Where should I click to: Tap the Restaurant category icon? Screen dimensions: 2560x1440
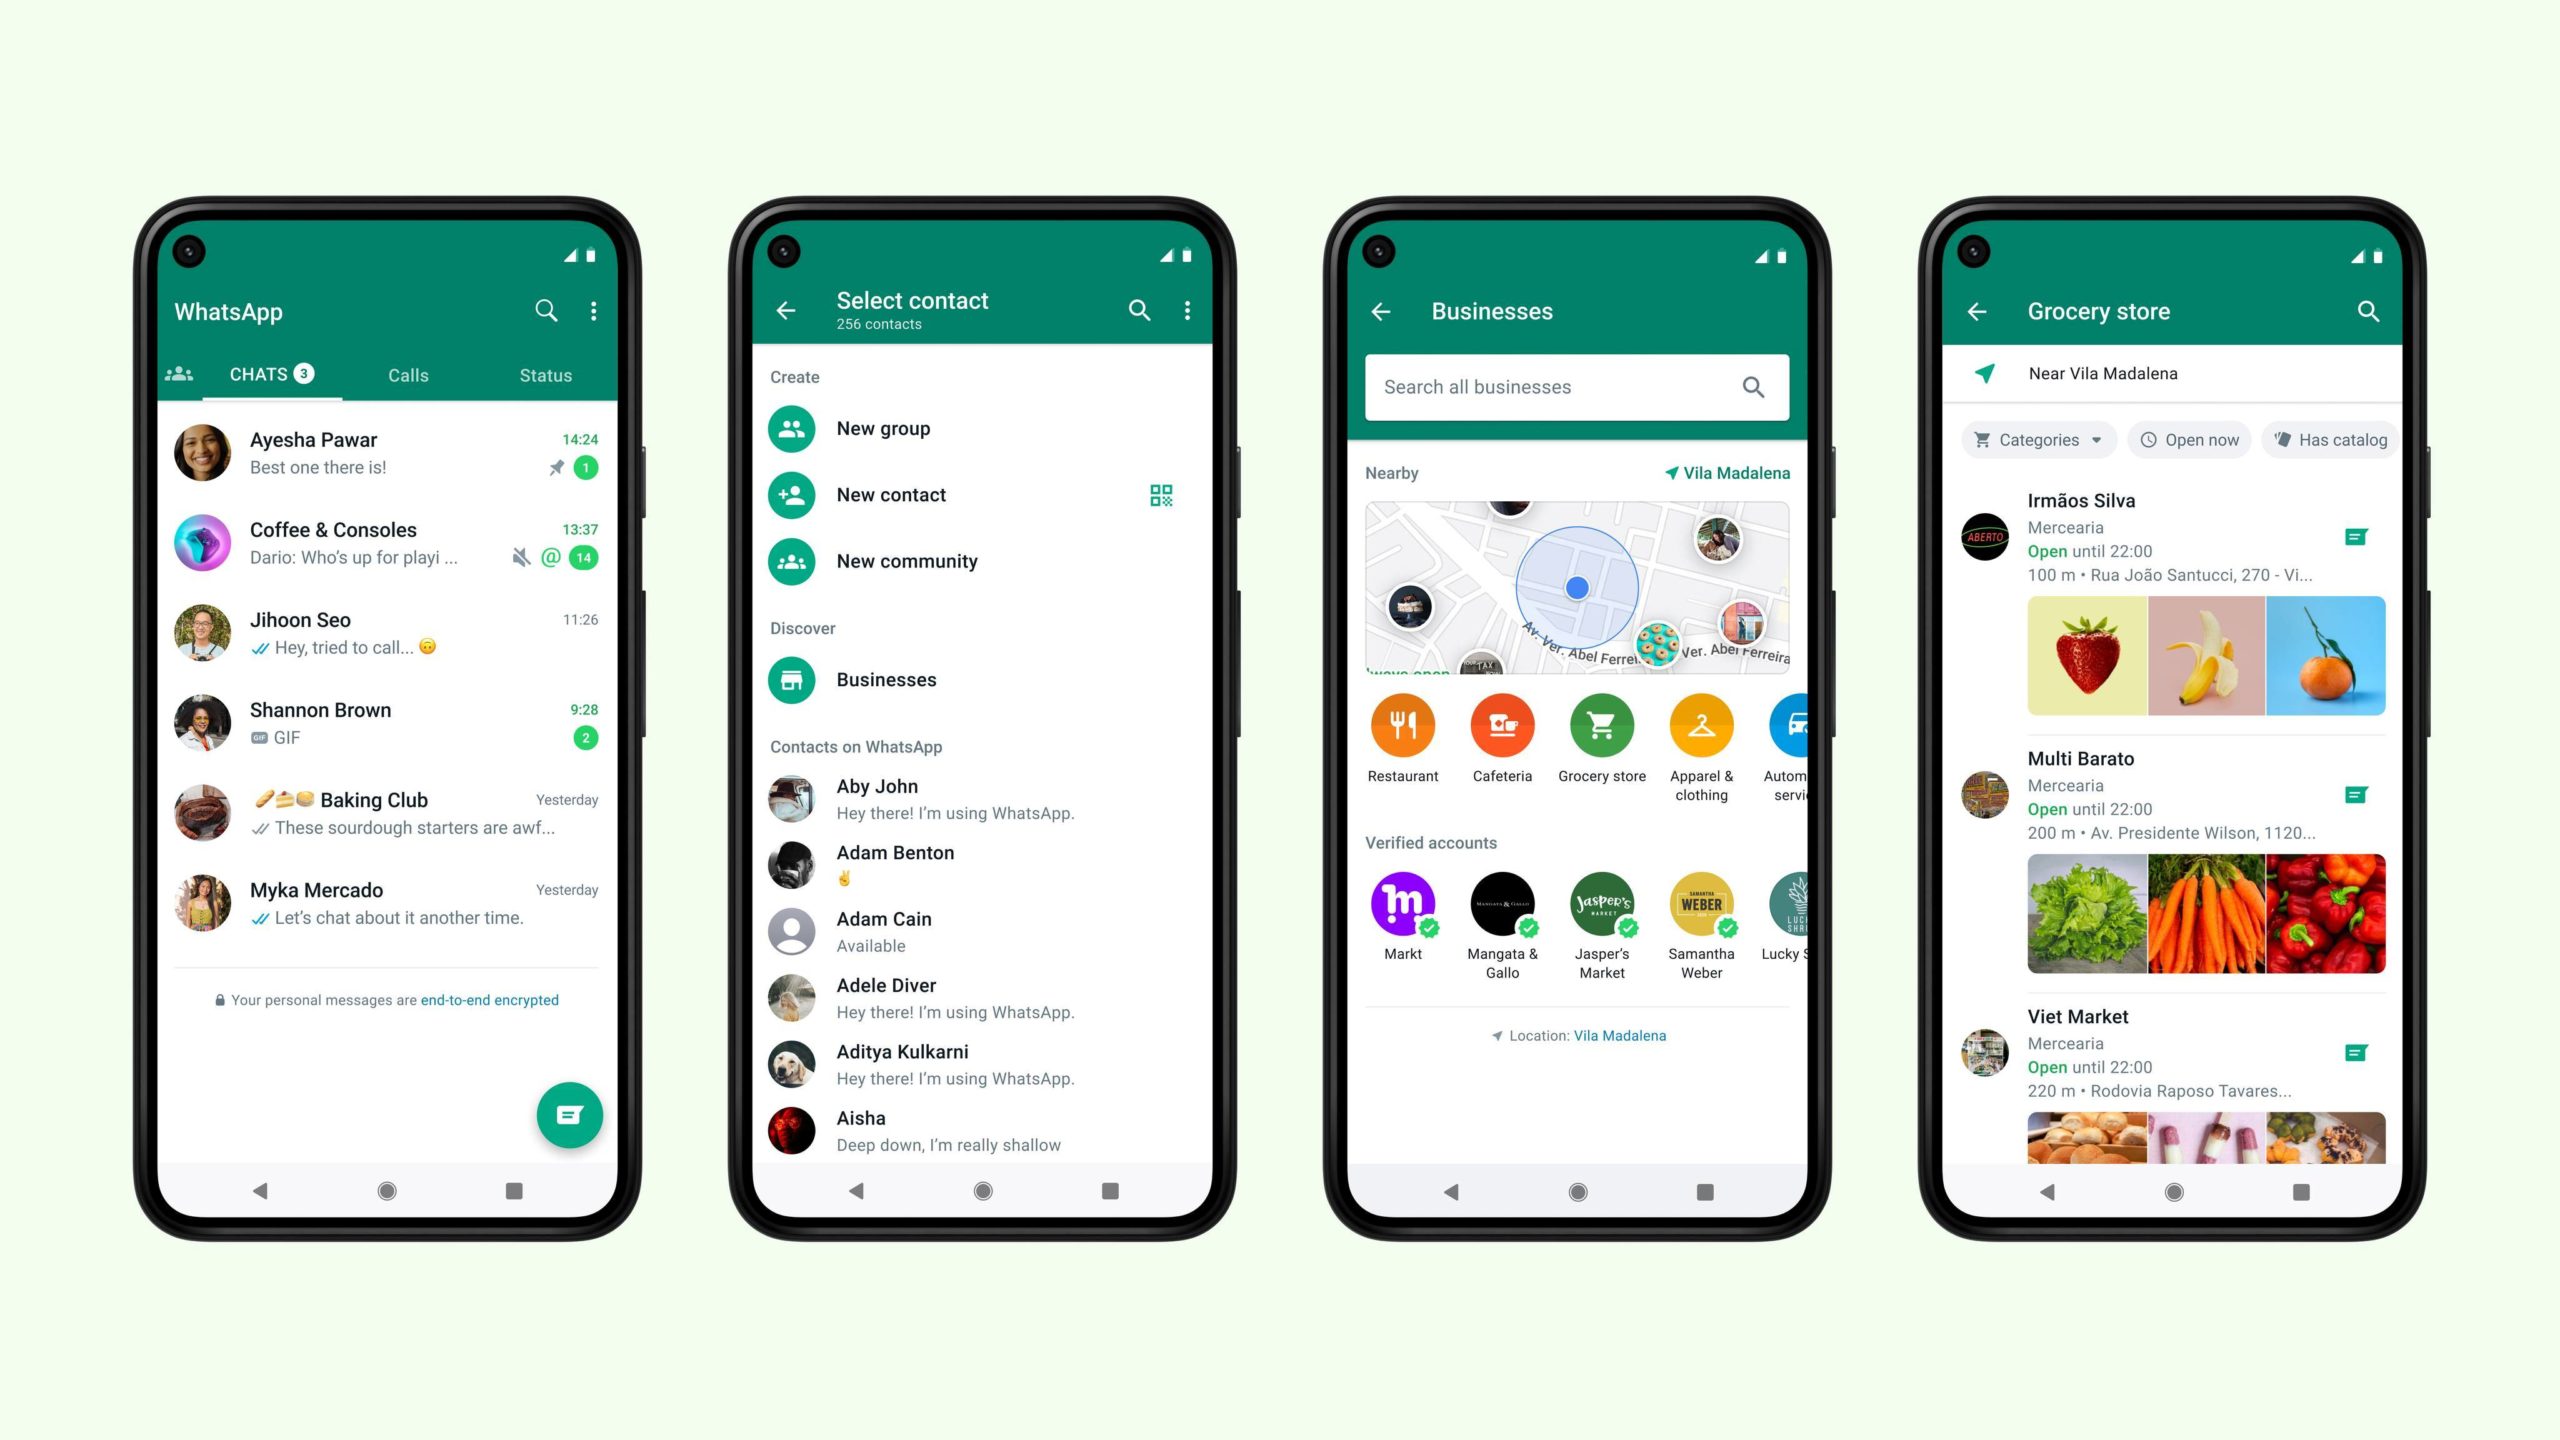click(x=1403, y=731)
